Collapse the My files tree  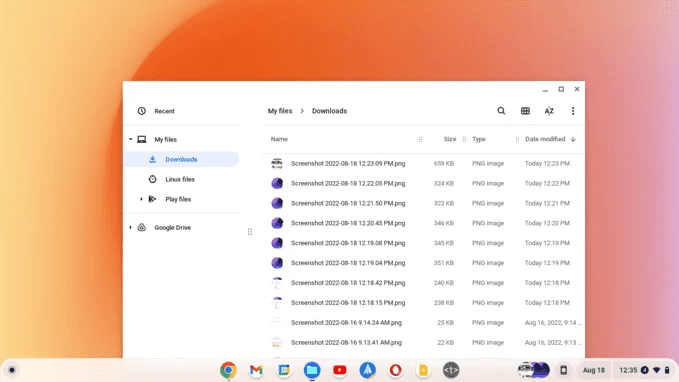coord(130,139)
